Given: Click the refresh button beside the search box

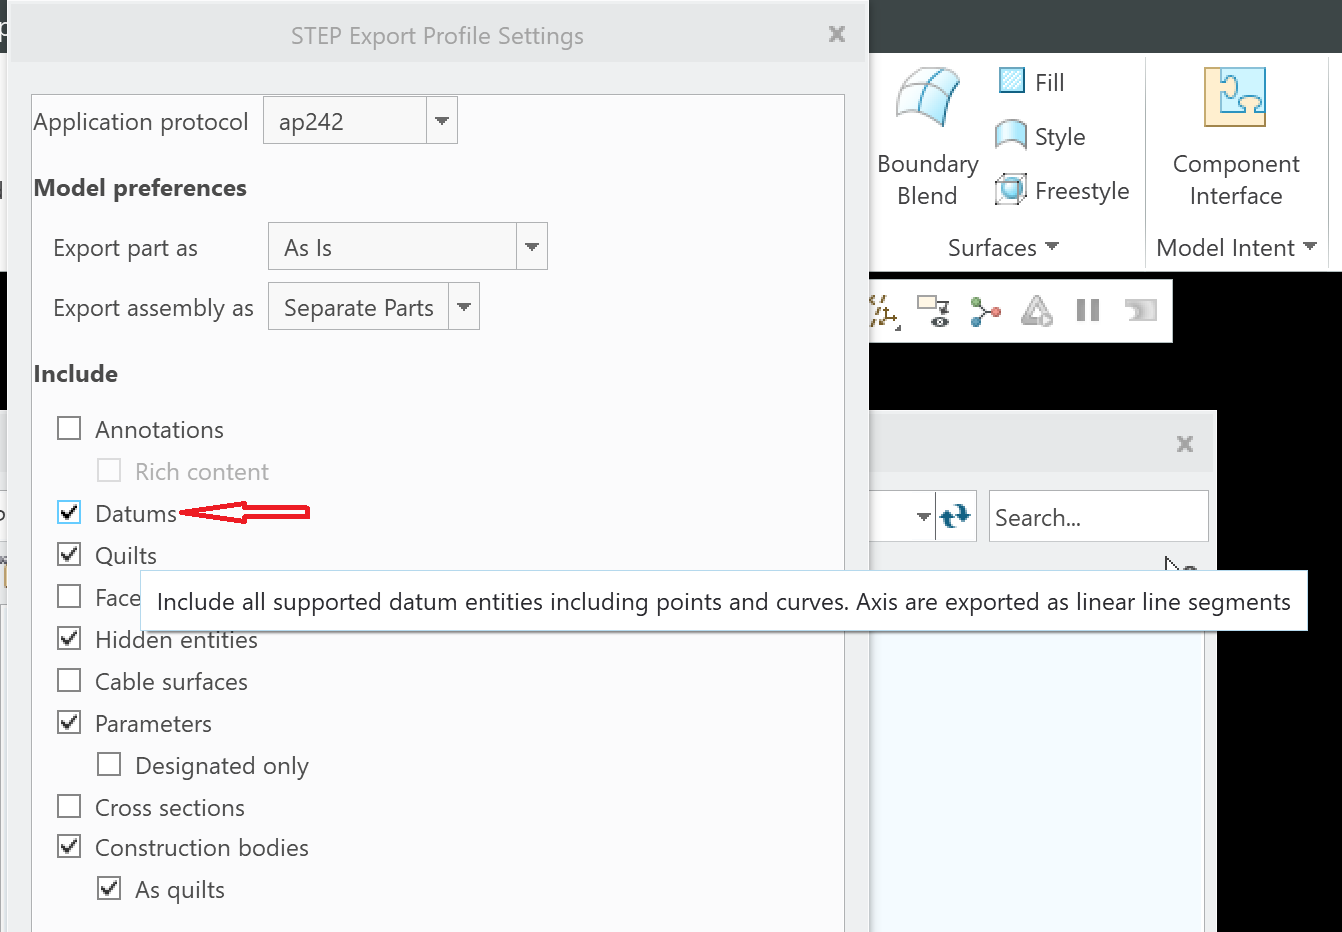Looking at the screenshot, I should pos(956,516).
